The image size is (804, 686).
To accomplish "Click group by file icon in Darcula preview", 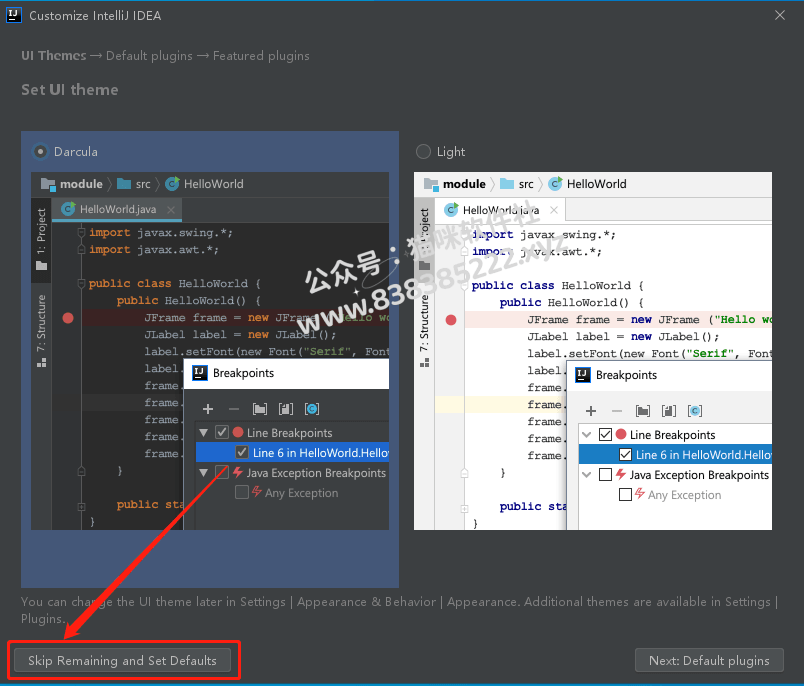I will 286,409.
